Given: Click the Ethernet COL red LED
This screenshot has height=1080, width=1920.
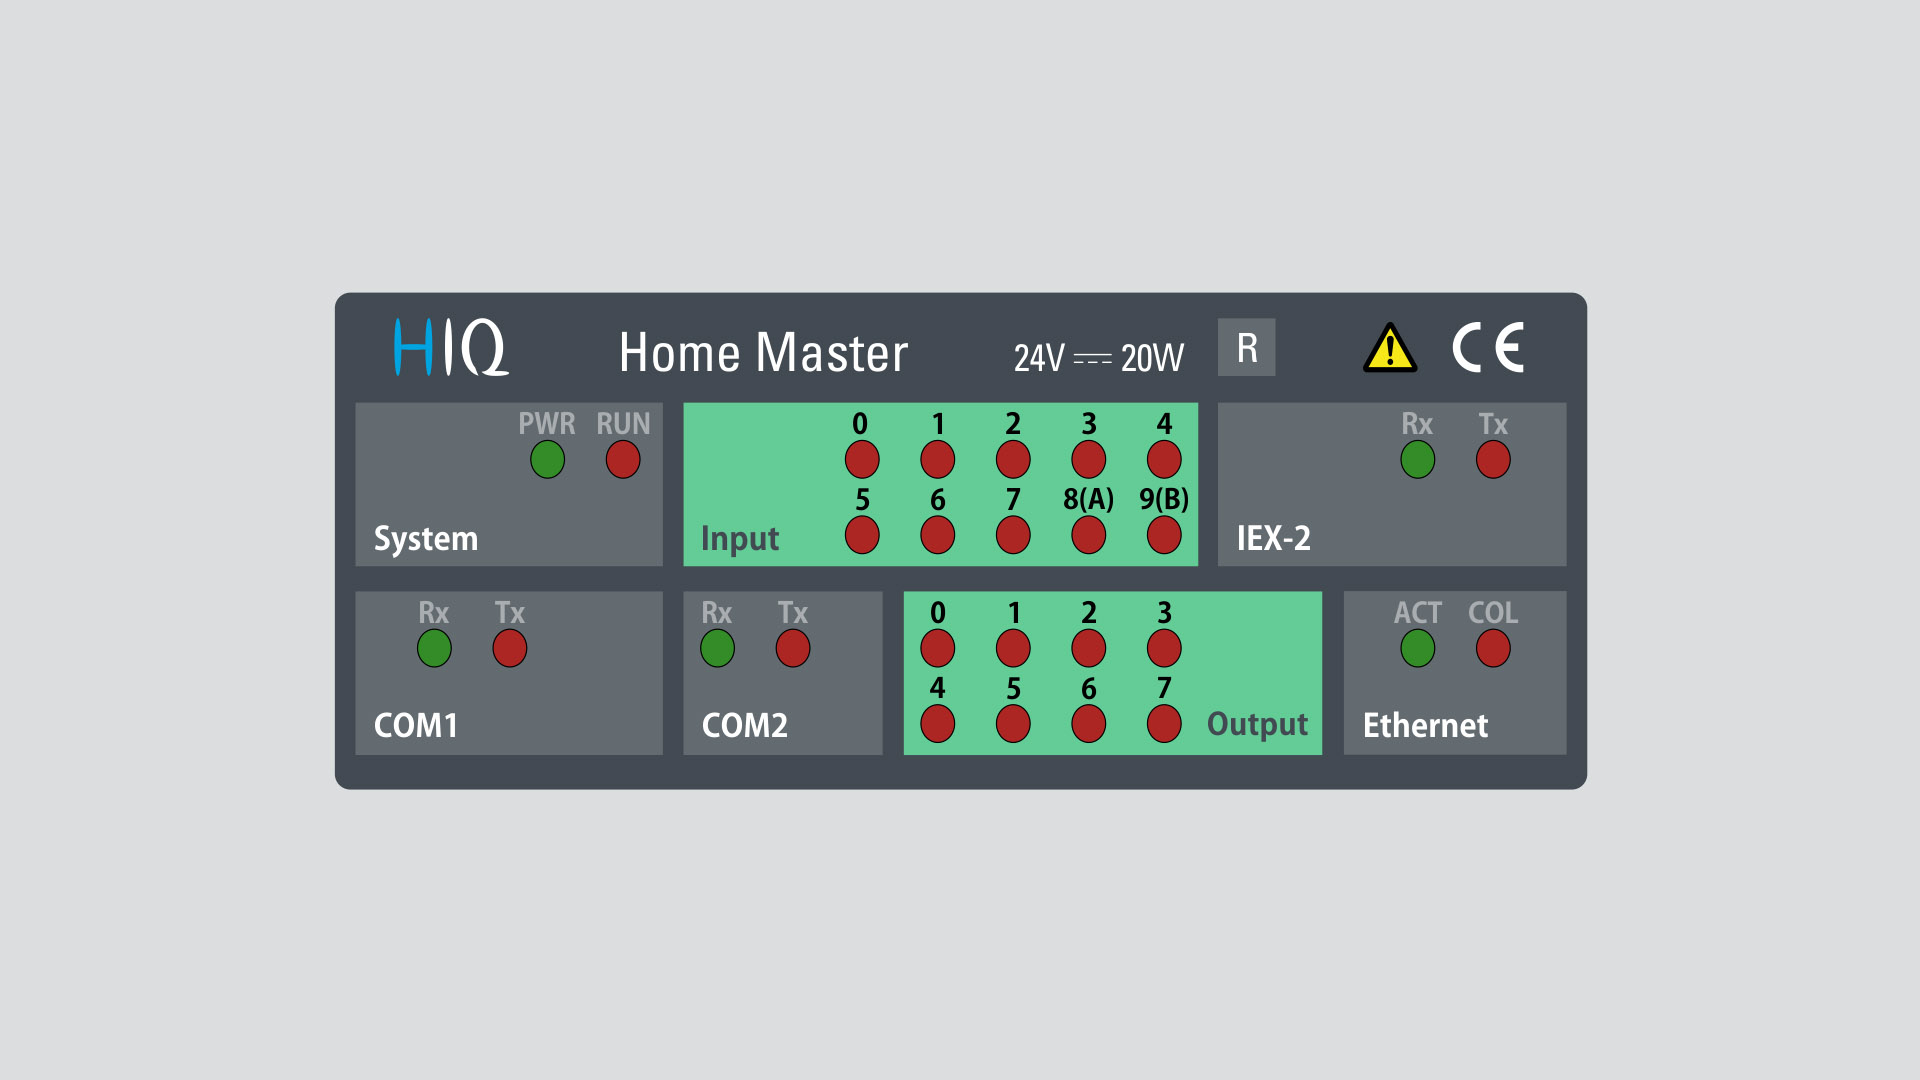Looking at the screenshot, I should (x=1493, y=648).
